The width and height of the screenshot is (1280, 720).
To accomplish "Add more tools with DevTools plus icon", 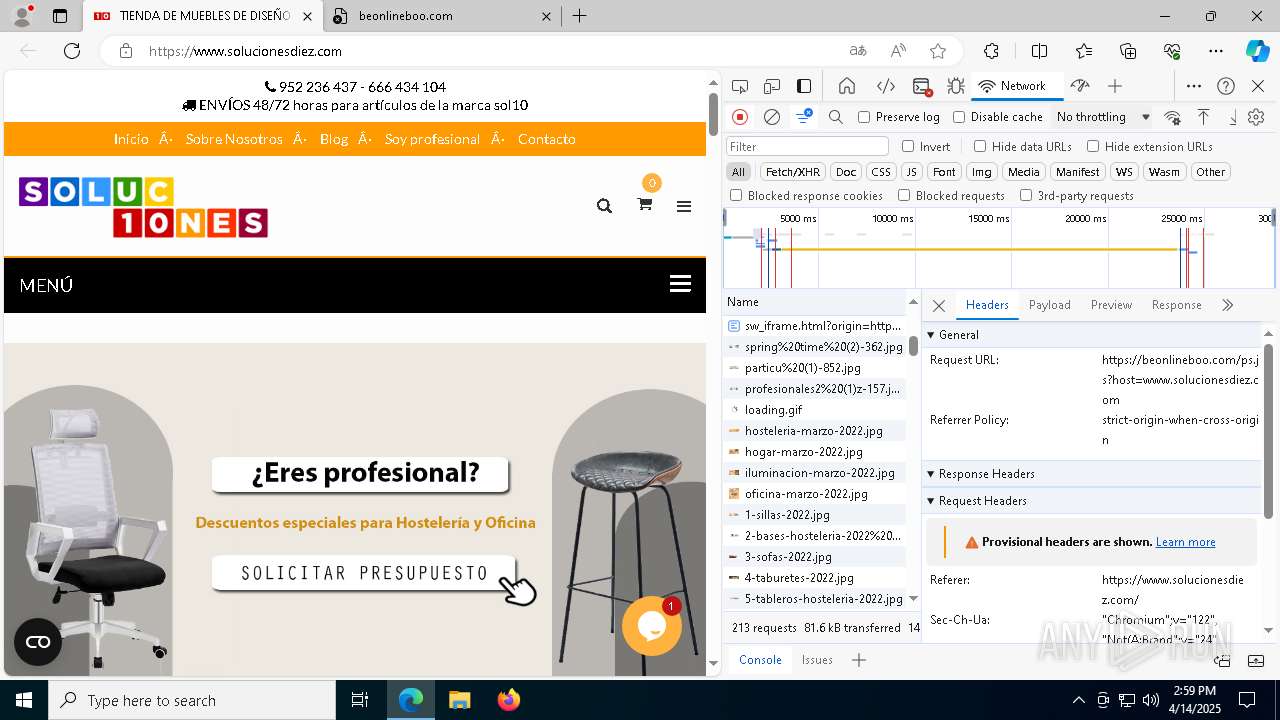I will tap(1115, 86).
